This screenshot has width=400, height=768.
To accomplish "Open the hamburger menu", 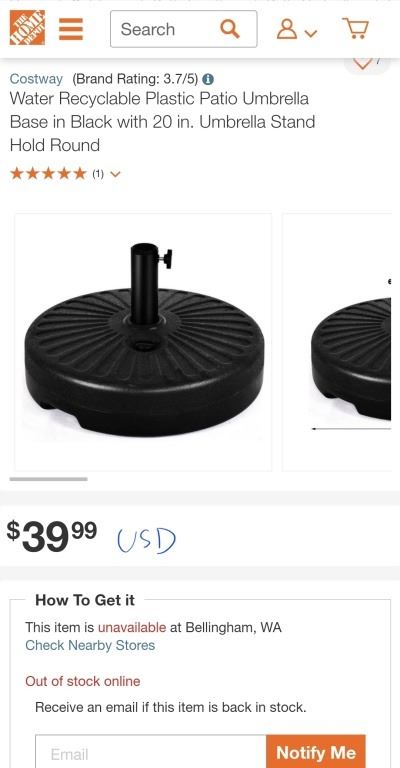I will click(x=71, y=29).
